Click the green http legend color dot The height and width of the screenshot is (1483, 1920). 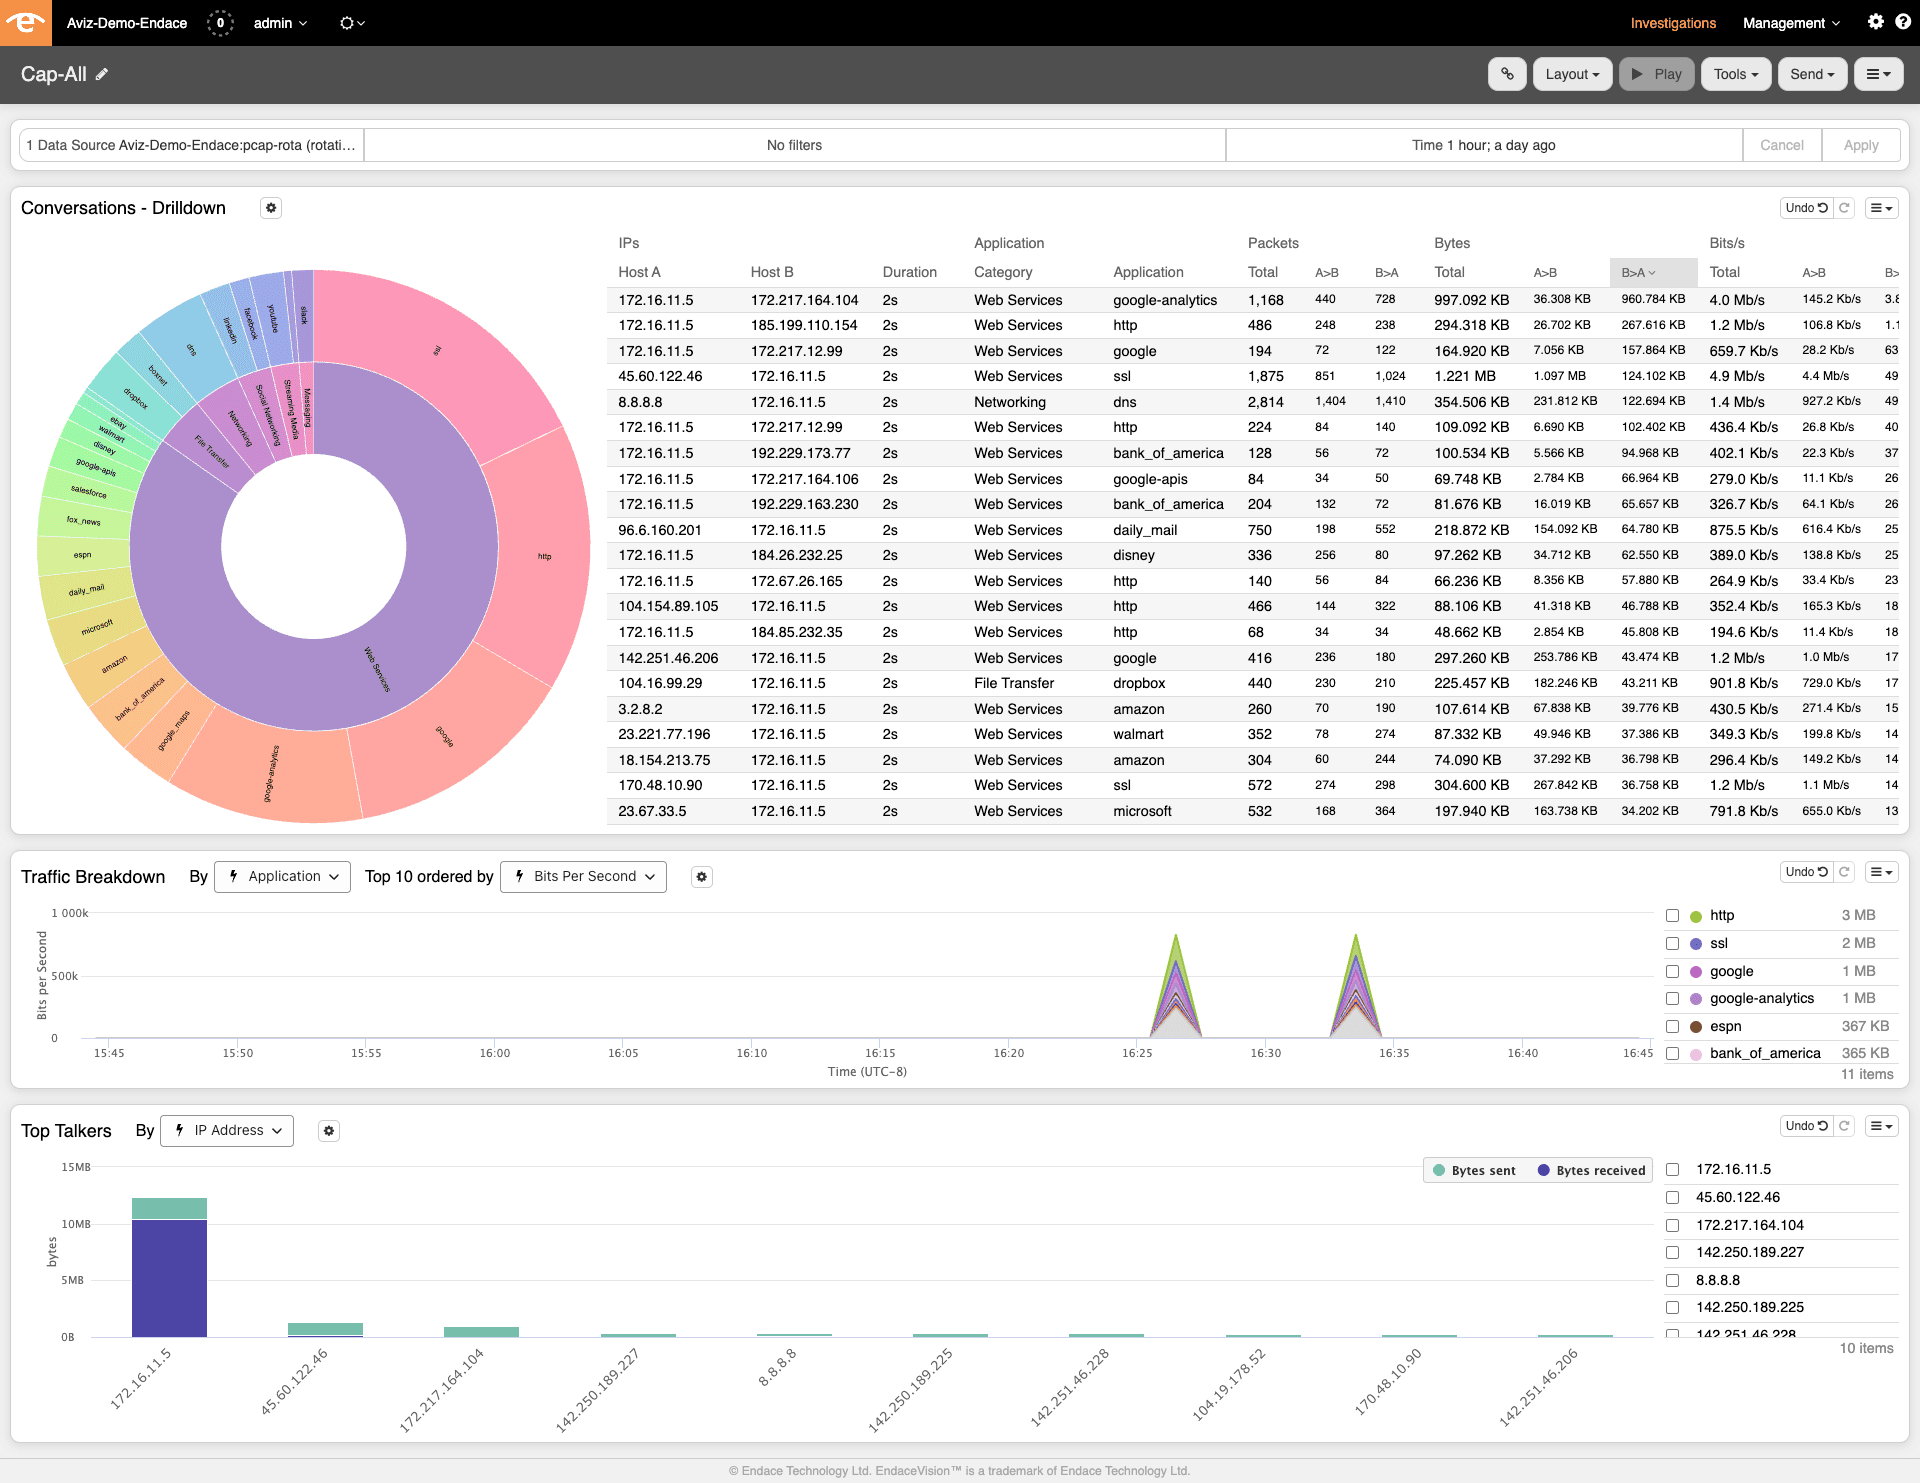click(x=1695, y=916)
